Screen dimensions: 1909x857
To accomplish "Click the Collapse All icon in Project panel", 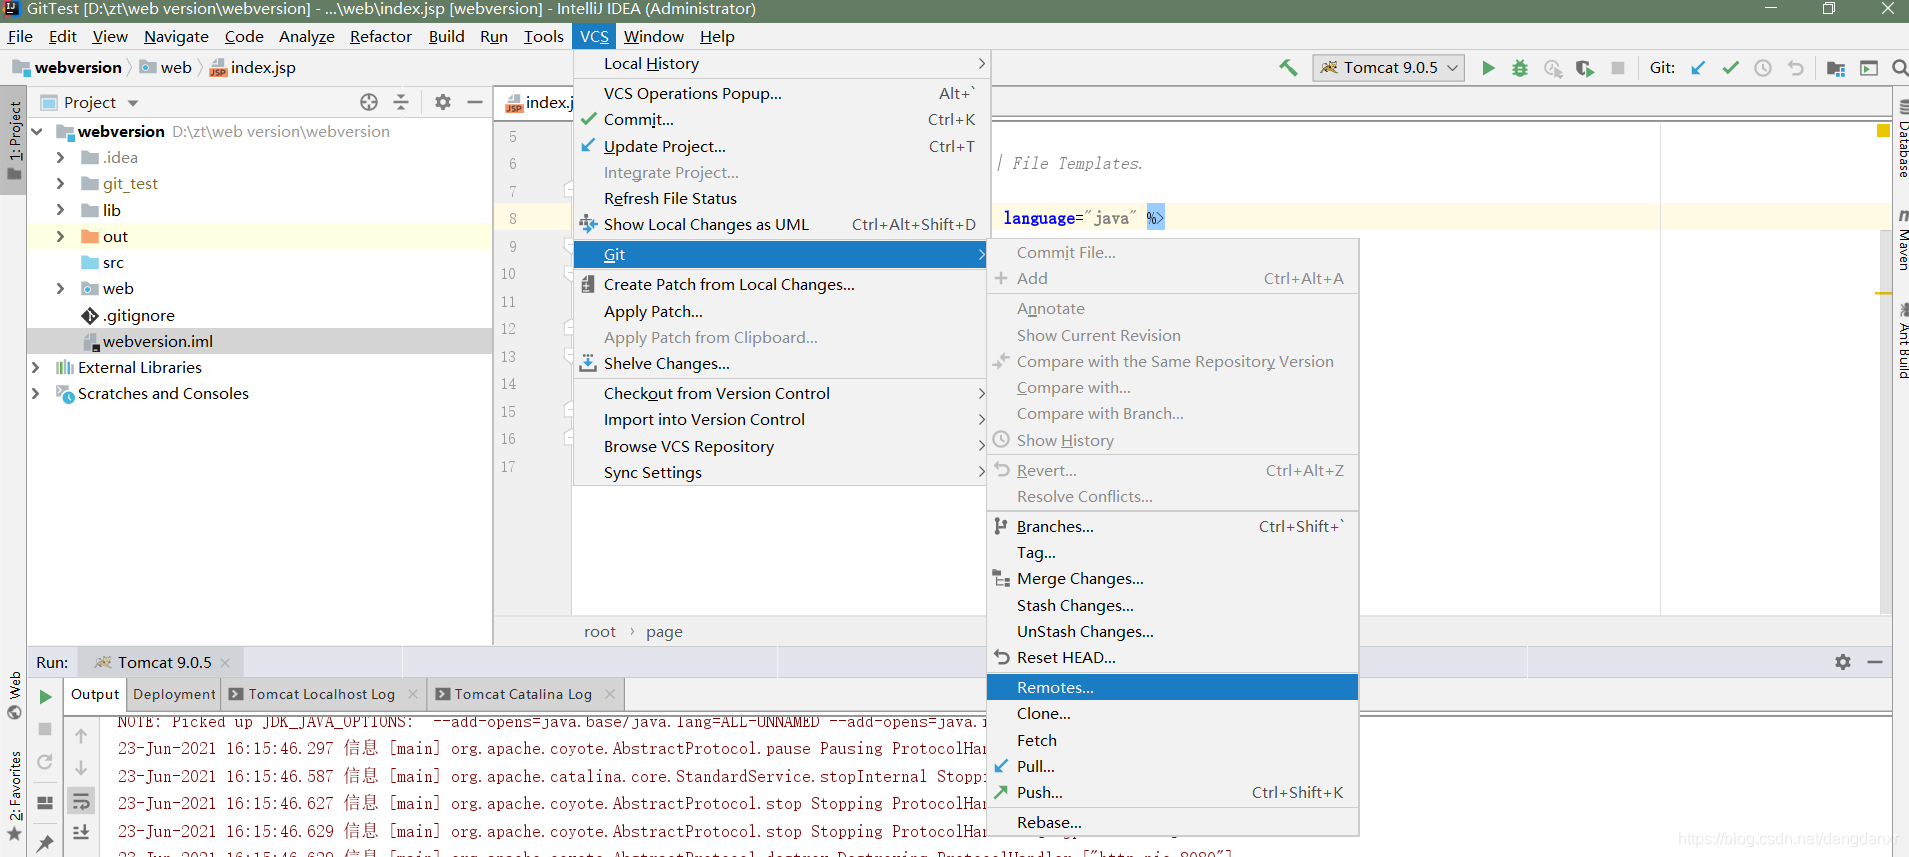I will point(401,102).
